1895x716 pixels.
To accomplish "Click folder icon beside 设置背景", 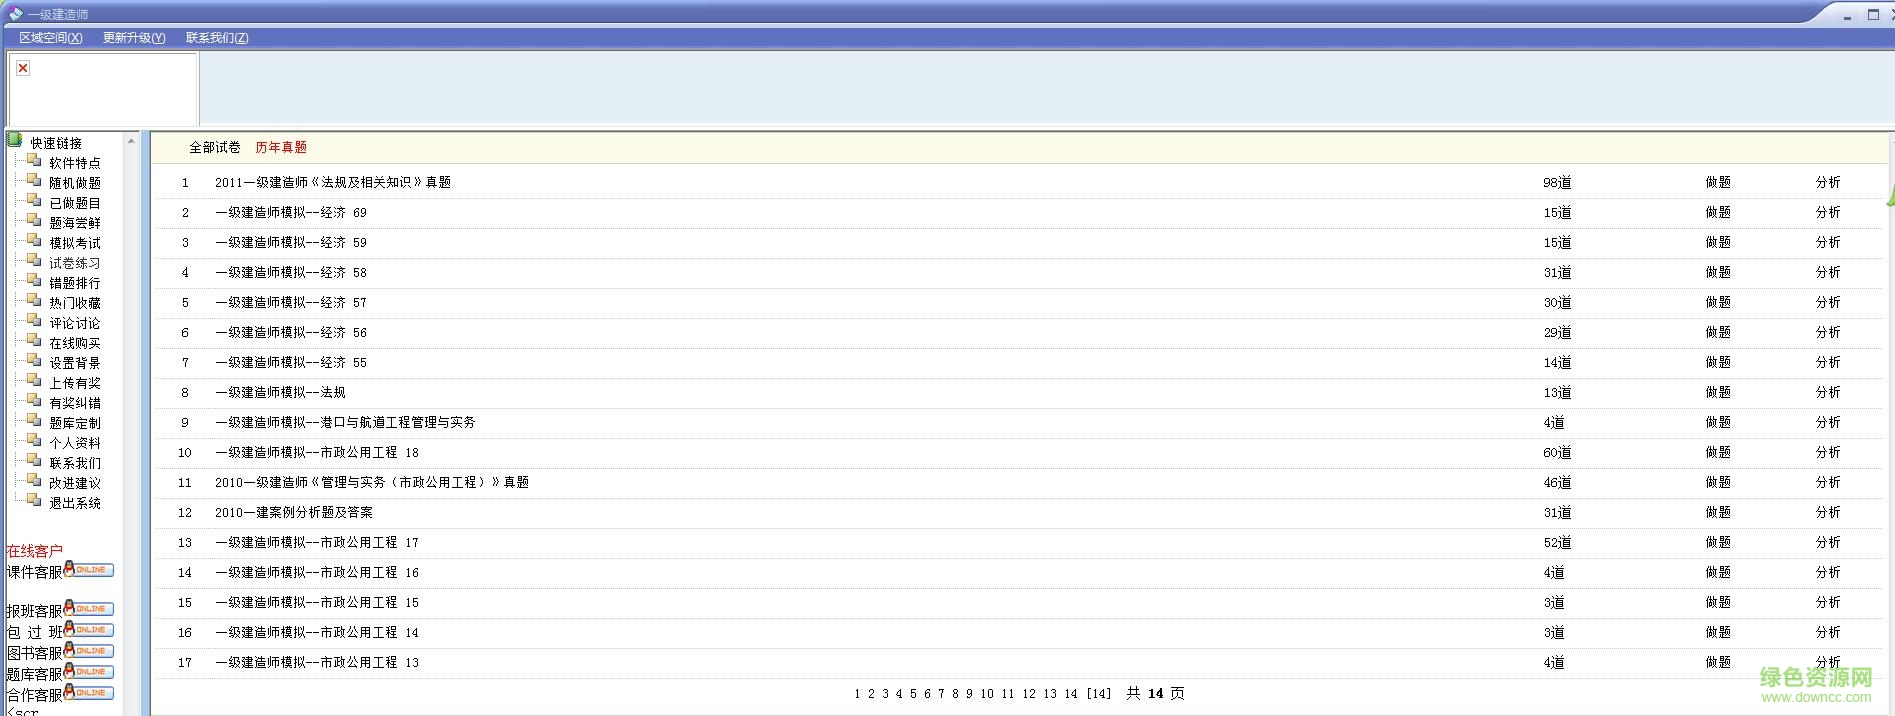I will pyautogui.click(x=34, y=361).
